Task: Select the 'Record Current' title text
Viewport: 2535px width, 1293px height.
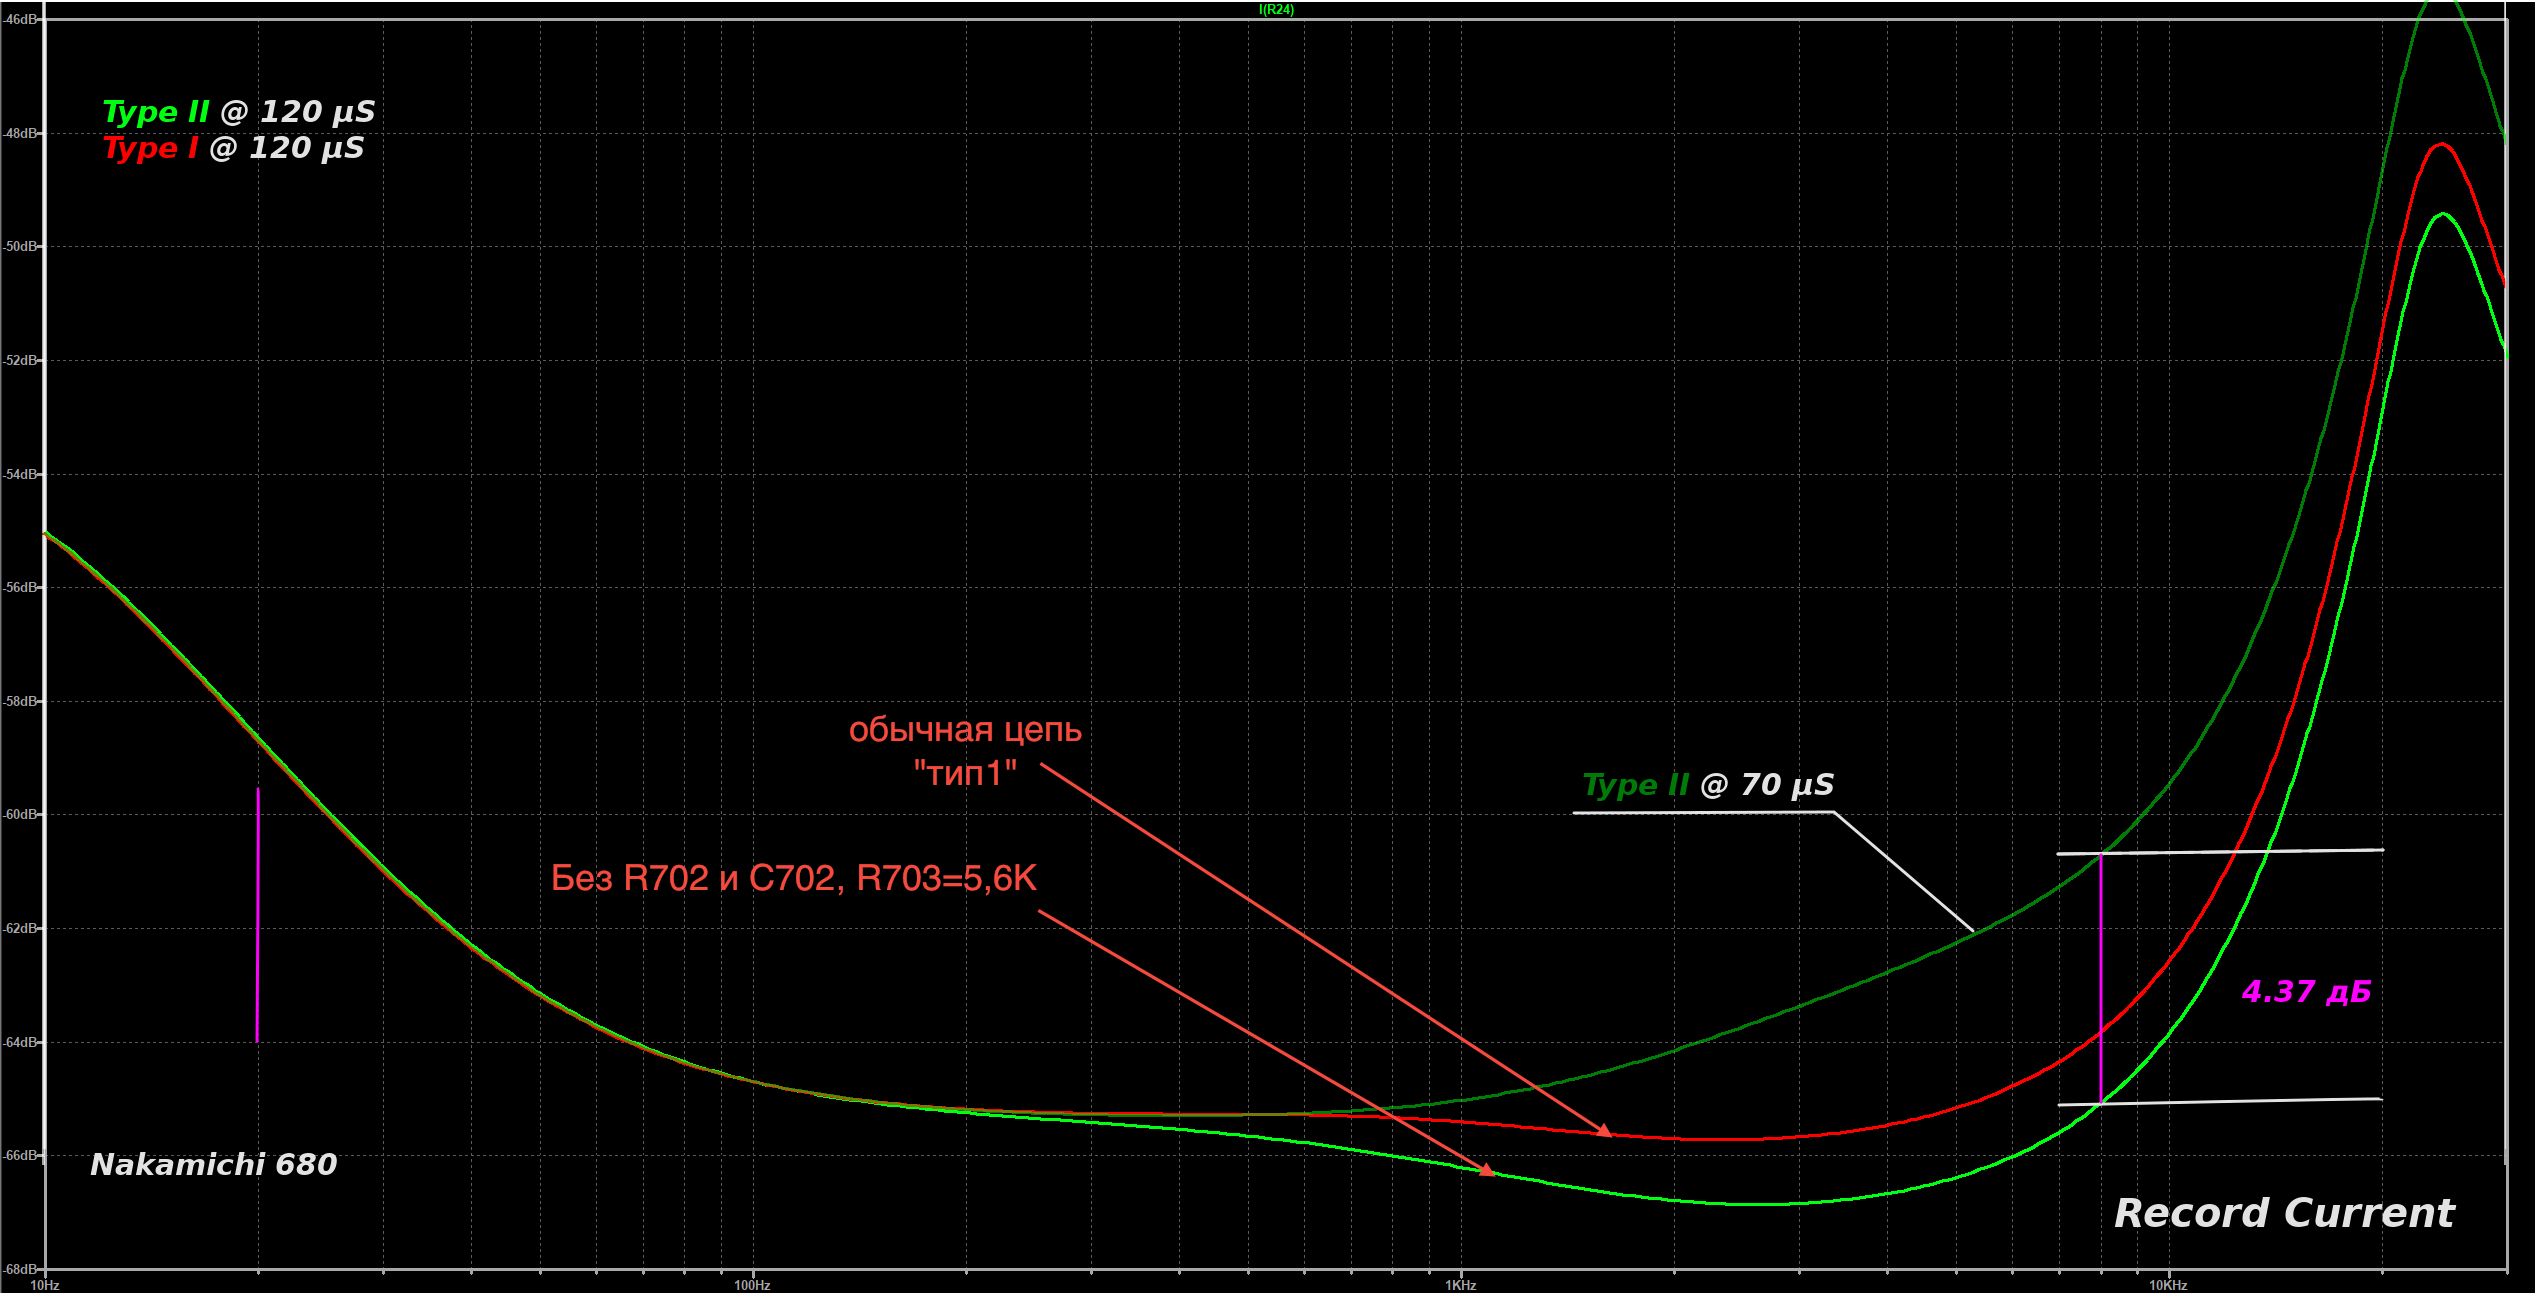Action: click(x=2283, y=1213)
